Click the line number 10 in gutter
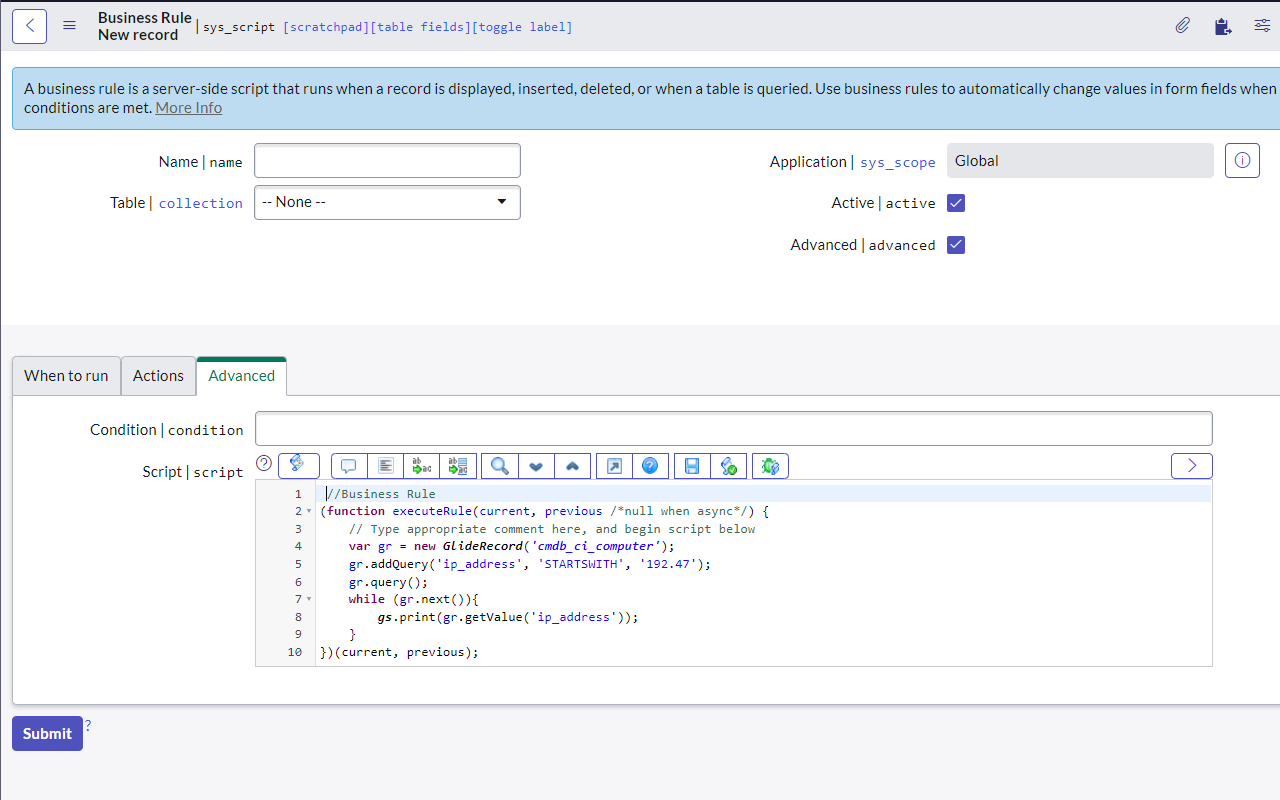1280x800 pixels. pos(294,652)
